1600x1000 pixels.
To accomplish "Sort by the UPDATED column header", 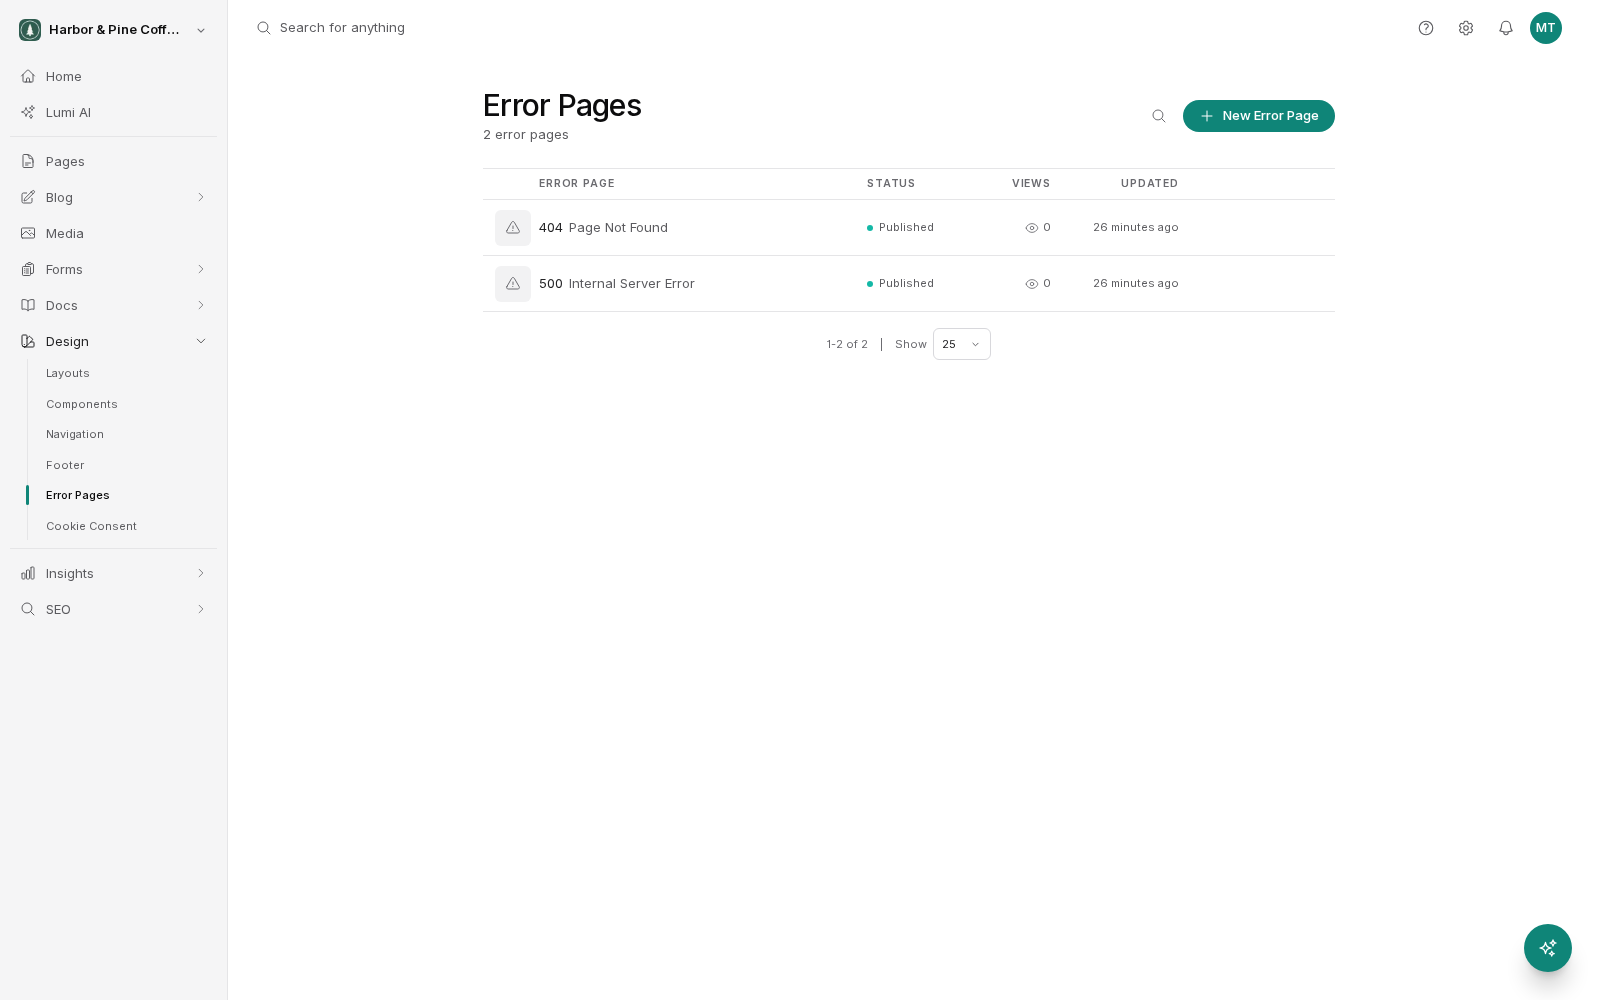I will pyautogui.click(x=1149, y=183).
